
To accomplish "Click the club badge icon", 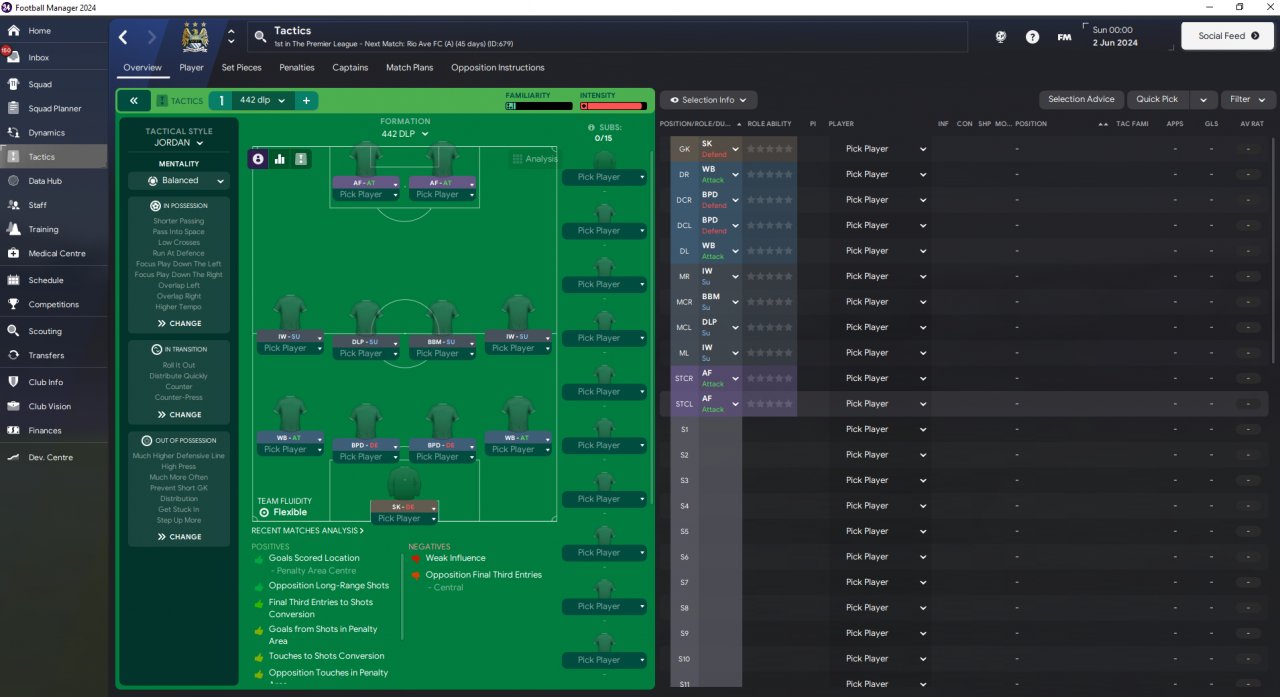I will [194, 37].
